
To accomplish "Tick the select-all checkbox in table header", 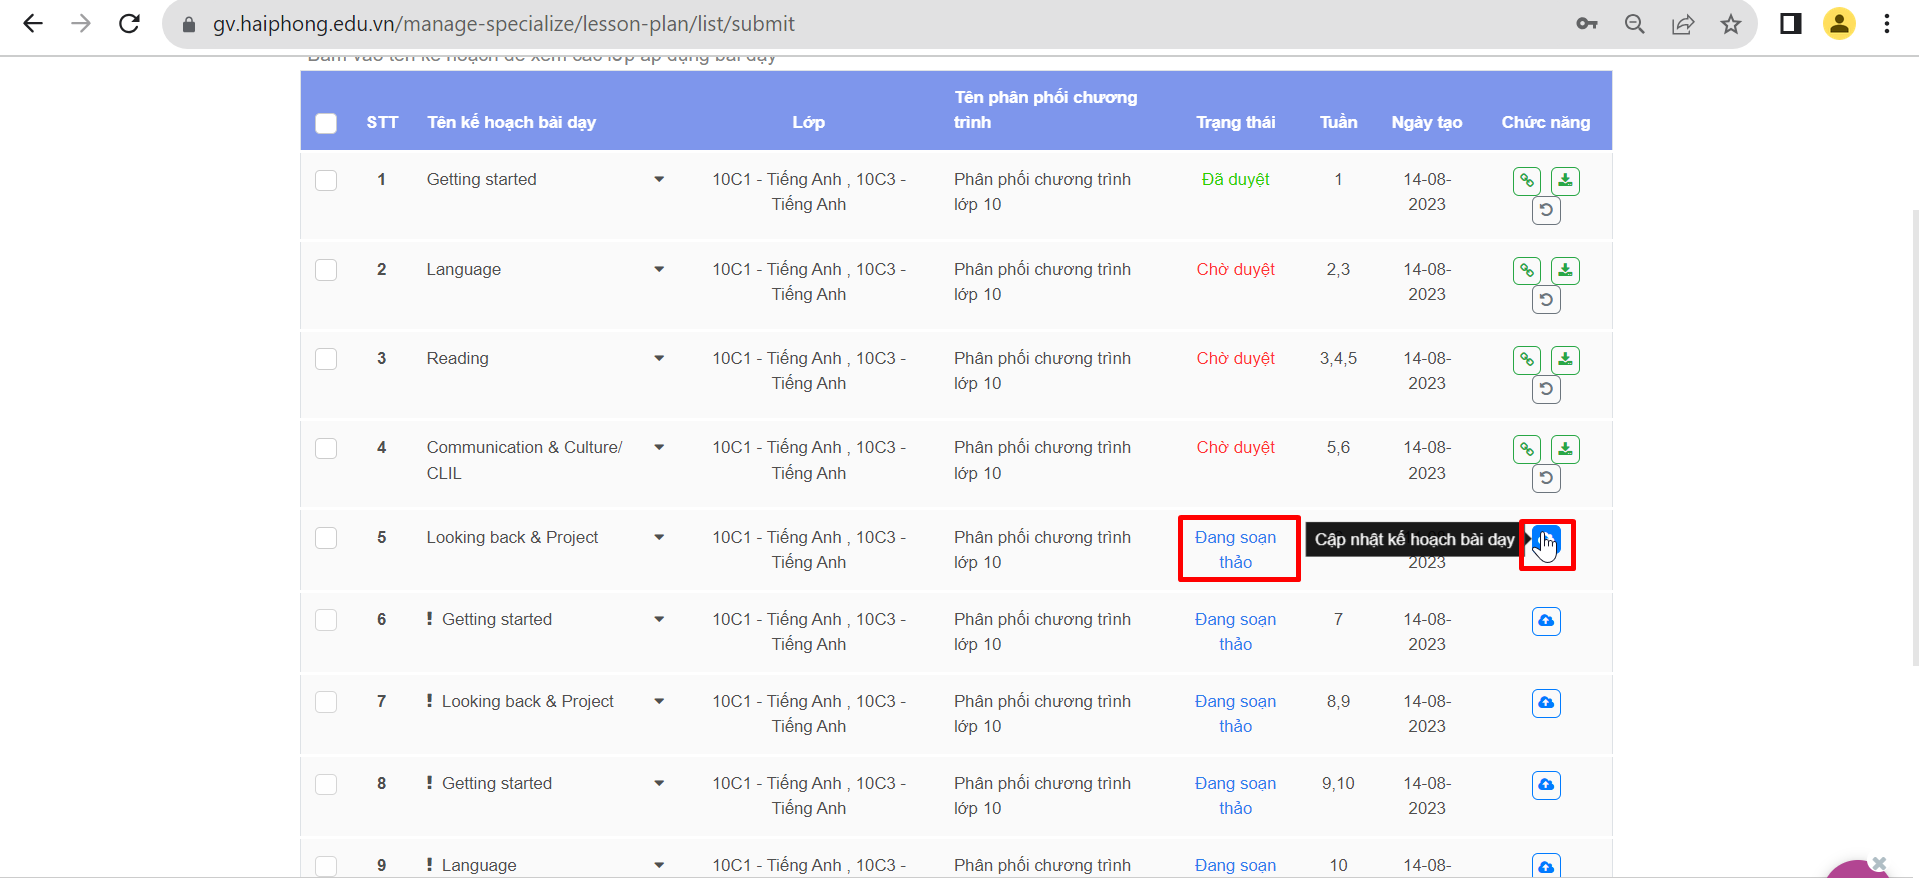I will (x=326, y=123).
